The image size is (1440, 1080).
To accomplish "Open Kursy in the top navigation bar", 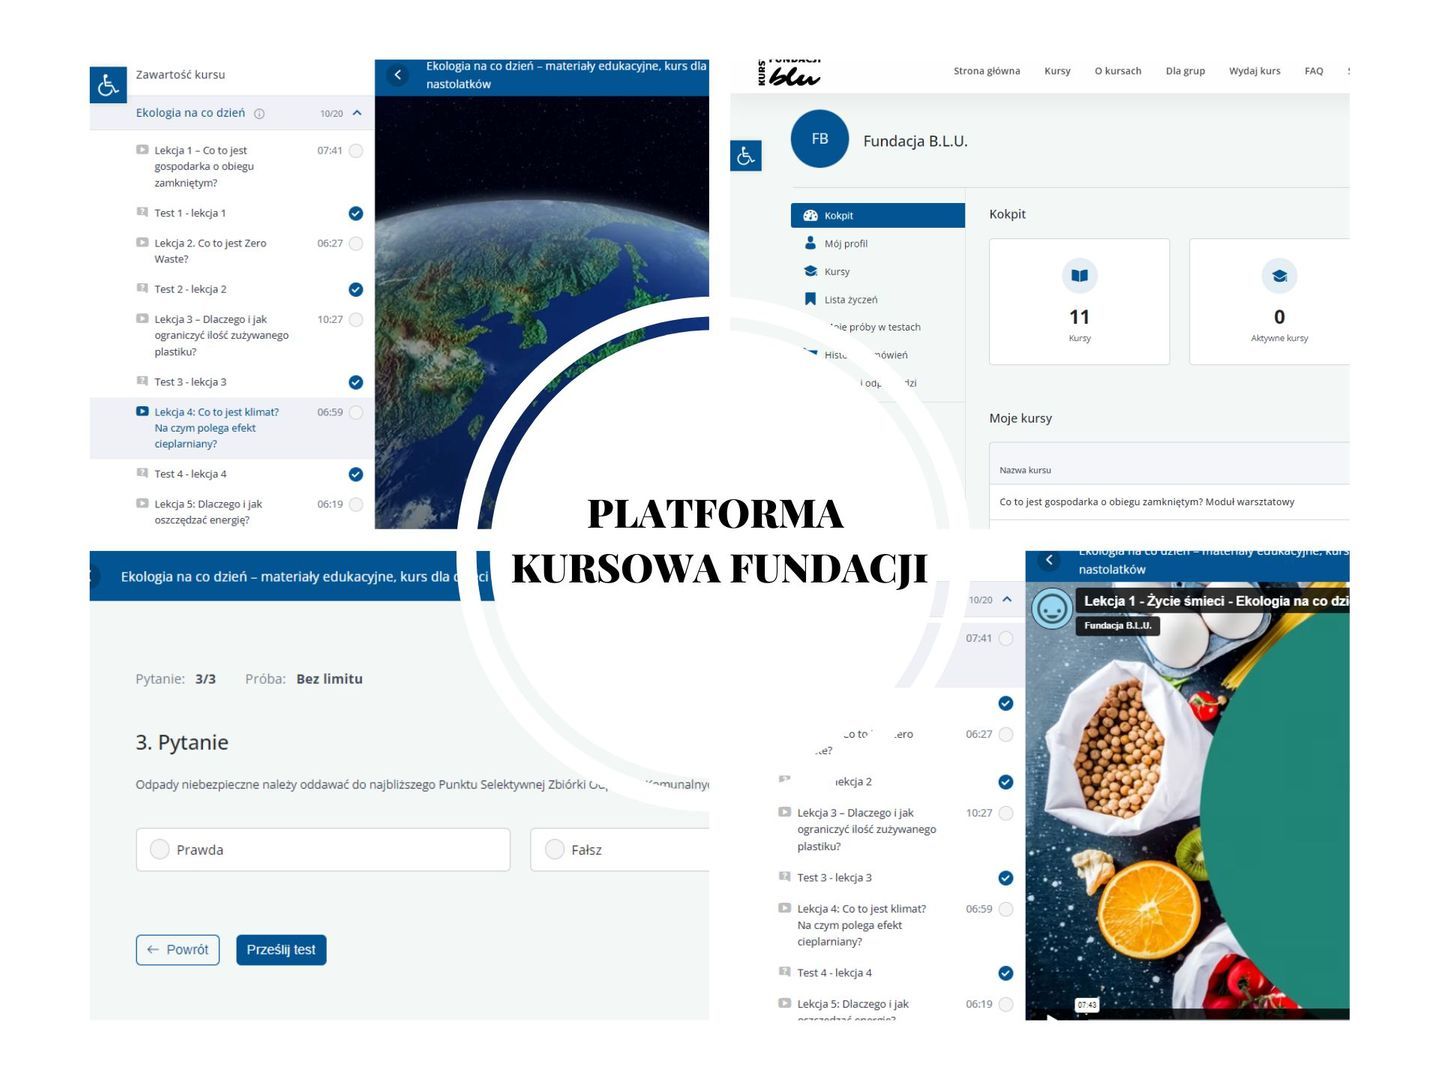I will click(1057, 71).
